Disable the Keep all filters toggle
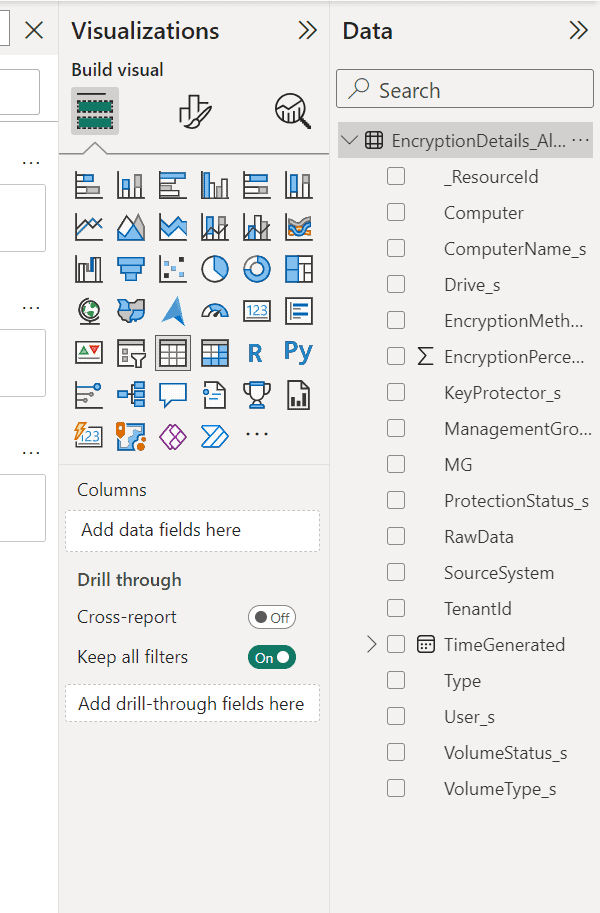Viewport: 600px width, 913px height. 272,657
